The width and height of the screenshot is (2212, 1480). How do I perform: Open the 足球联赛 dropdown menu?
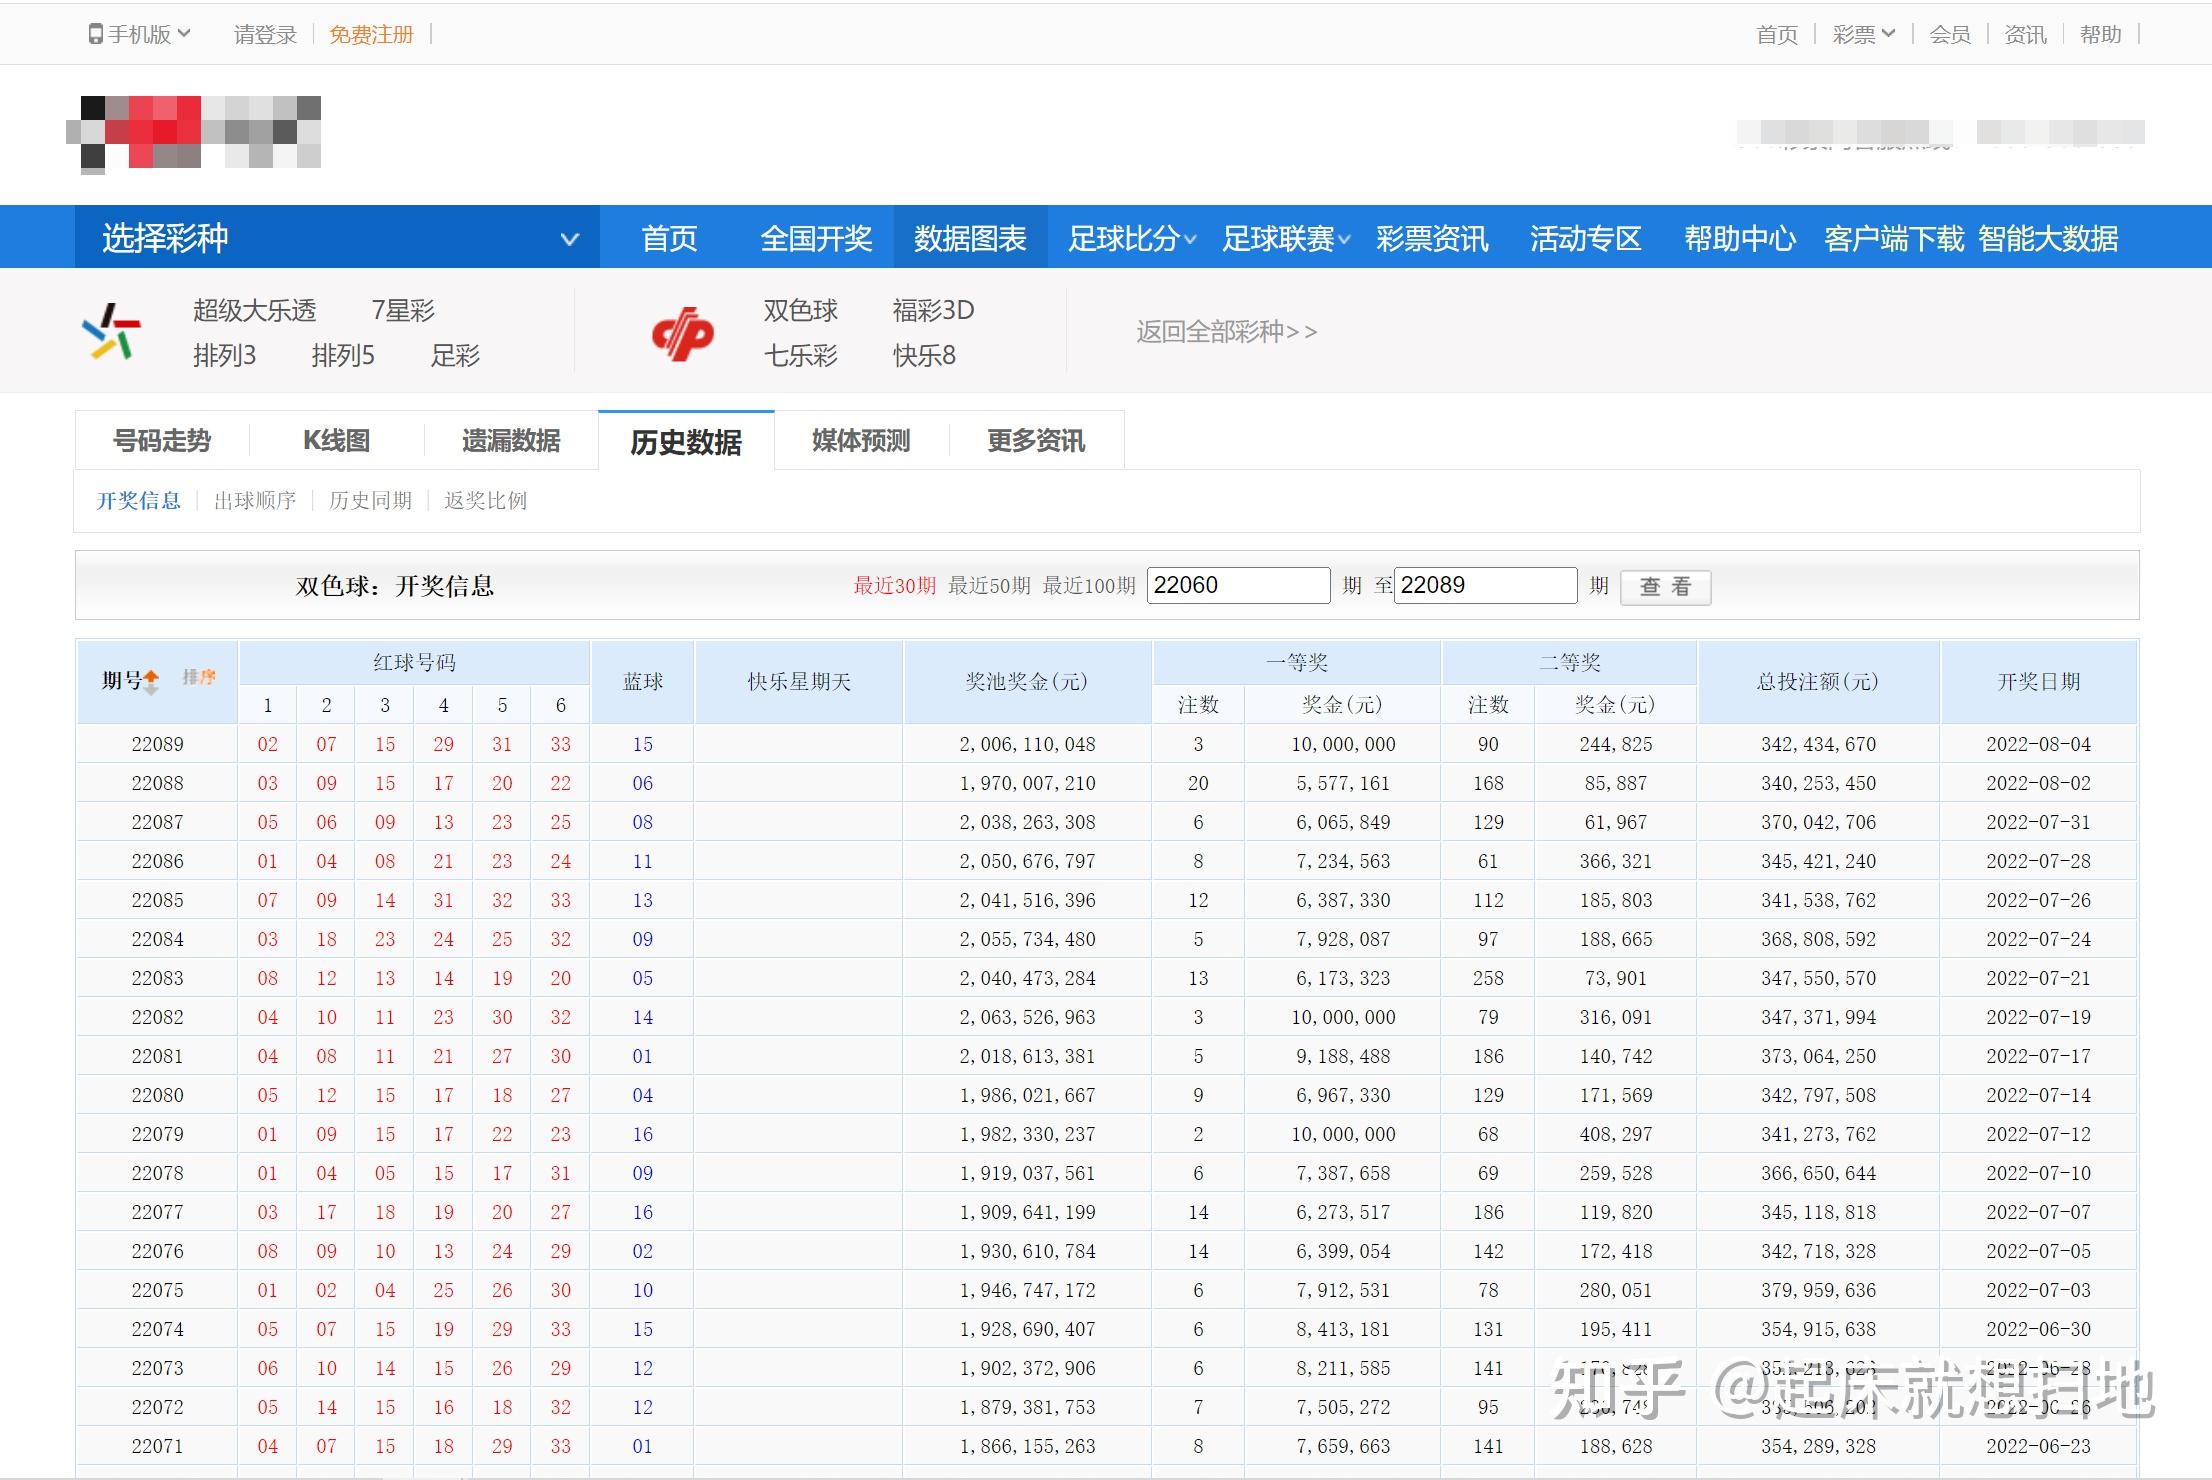(x=1286, y=238)
